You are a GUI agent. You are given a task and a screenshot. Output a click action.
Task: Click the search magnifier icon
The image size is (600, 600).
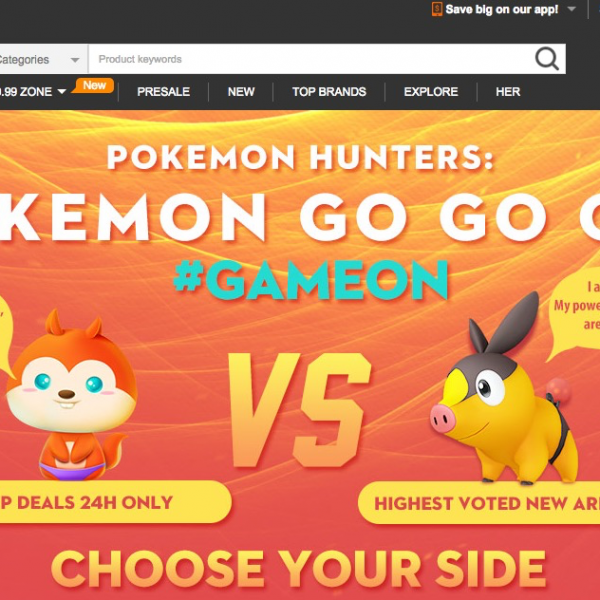(x=547, y=59)
